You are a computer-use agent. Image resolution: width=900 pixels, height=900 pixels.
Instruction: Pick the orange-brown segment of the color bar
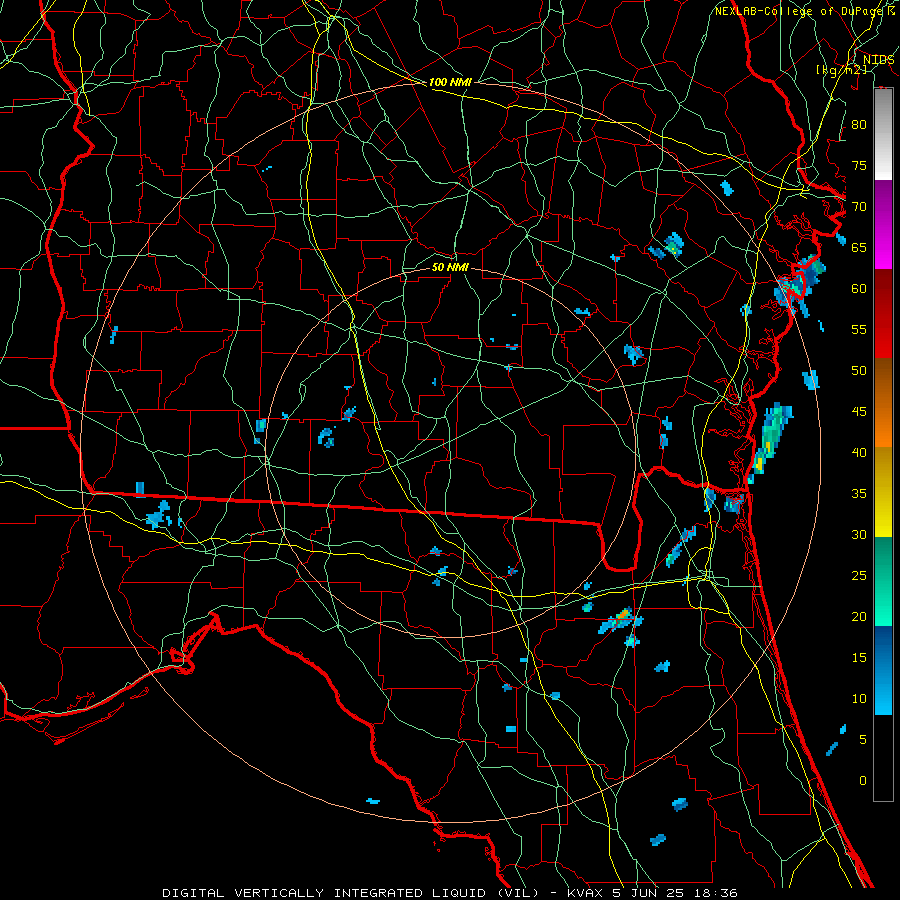(883, 403)
